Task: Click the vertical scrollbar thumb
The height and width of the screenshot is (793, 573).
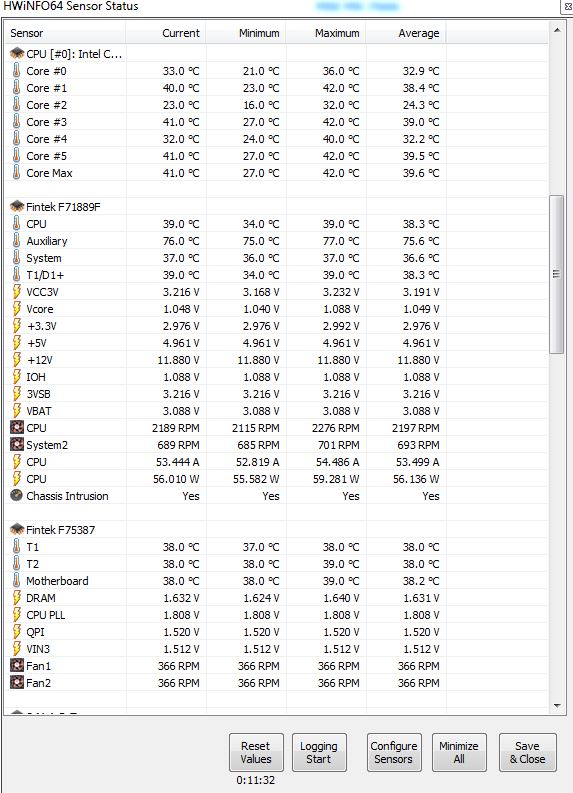Action: [557, 274]
